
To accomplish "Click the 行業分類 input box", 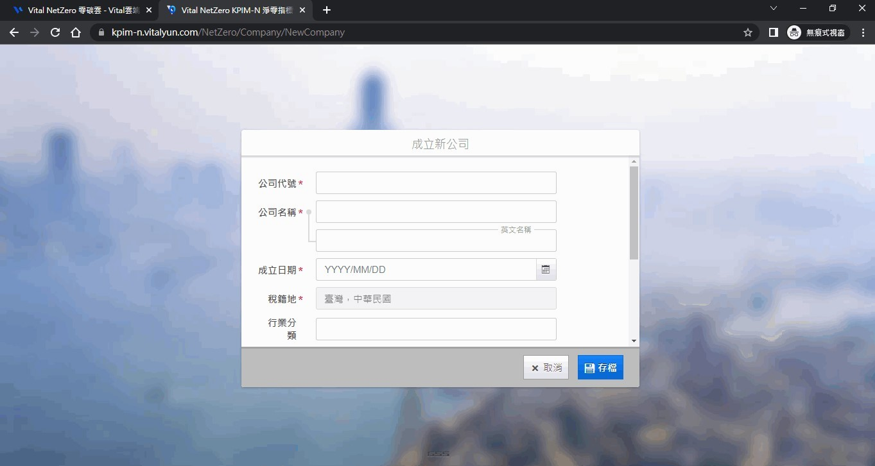I will point(436,329).
